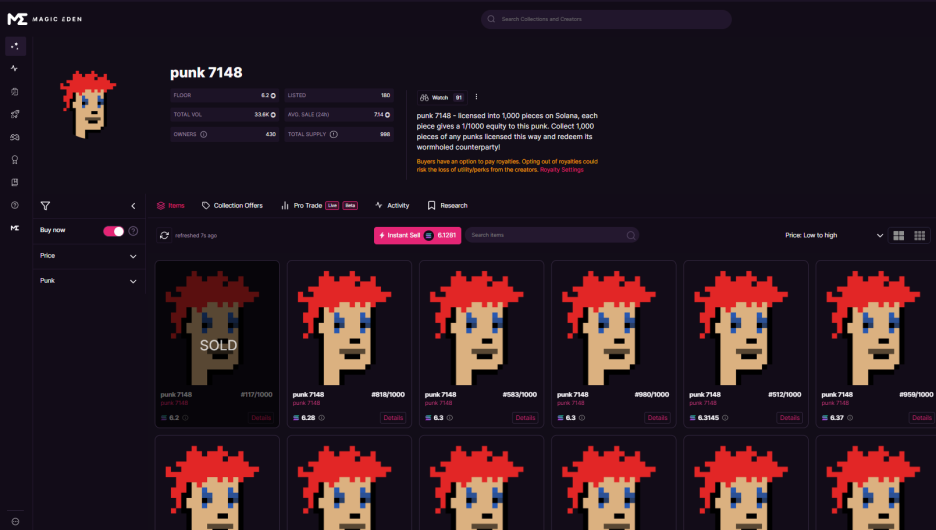Open the Research tab
This screenshot has height=530, width=936.
[447, 205]
